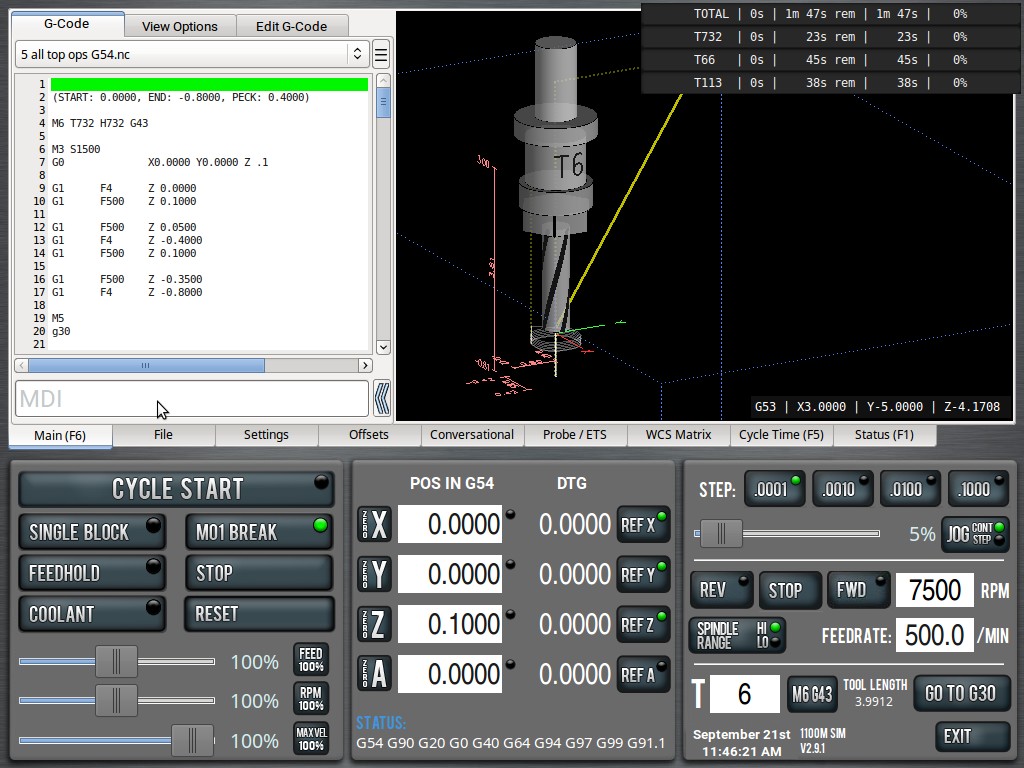Click the GO TO G30 button

click(x=961, y=694)
